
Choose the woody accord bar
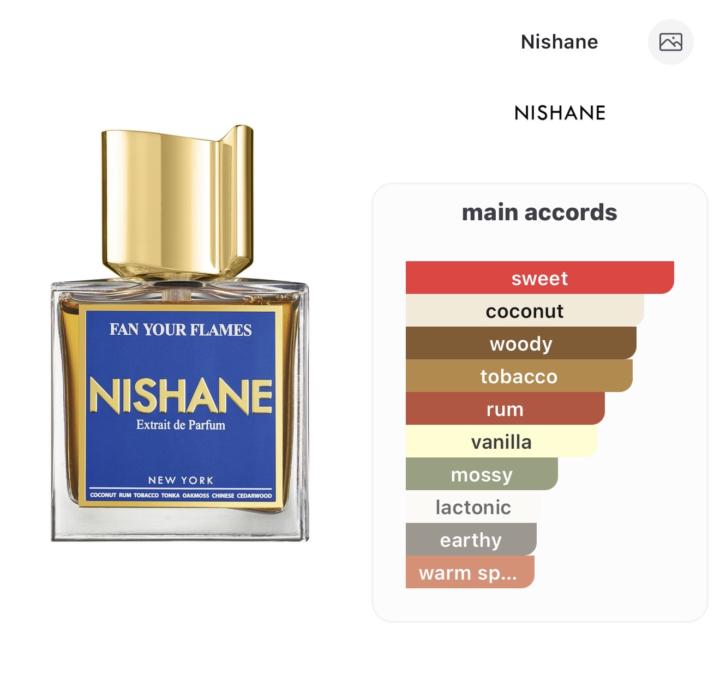click(521, 343)
